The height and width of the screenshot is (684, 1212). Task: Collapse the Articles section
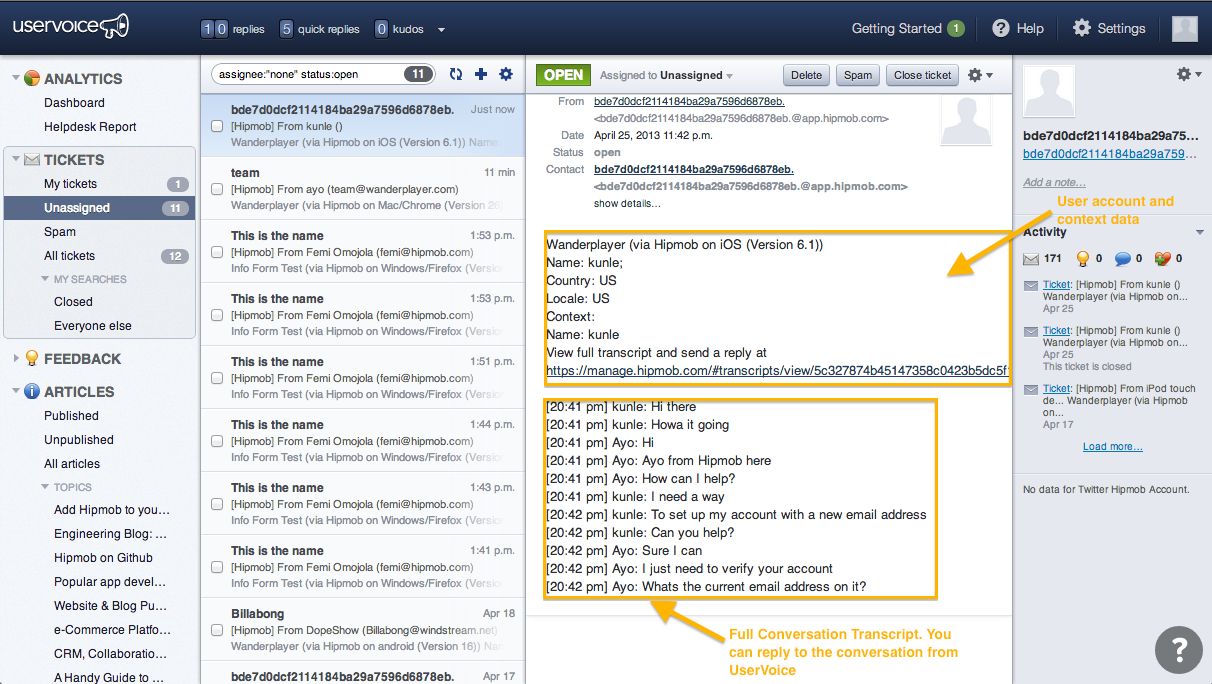pos(15,391)
